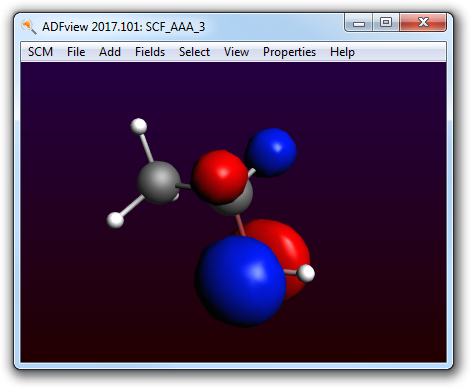This screenshot has width=472, height=389.
Task: Maximize the ADFview window
Action: [x=386, y=23]
